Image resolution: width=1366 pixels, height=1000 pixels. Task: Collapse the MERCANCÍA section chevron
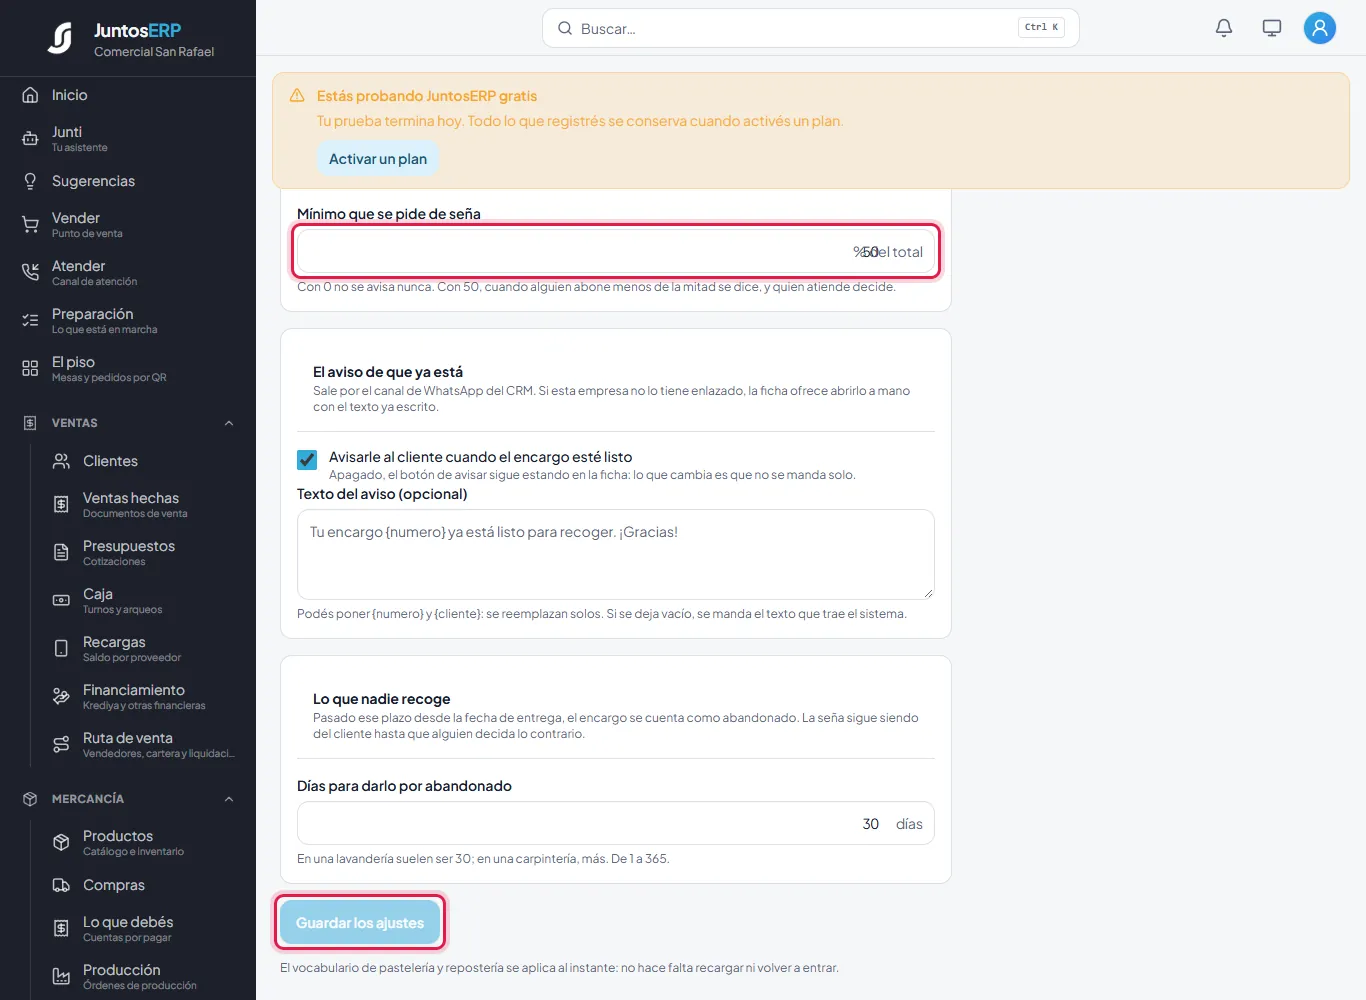pos(229,799)
